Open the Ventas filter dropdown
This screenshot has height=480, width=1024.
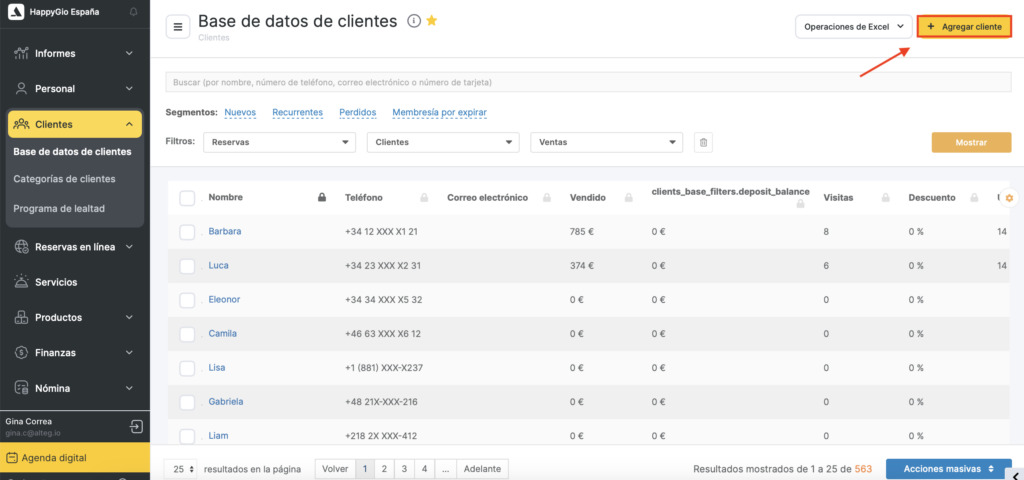(x=606, y=143)
